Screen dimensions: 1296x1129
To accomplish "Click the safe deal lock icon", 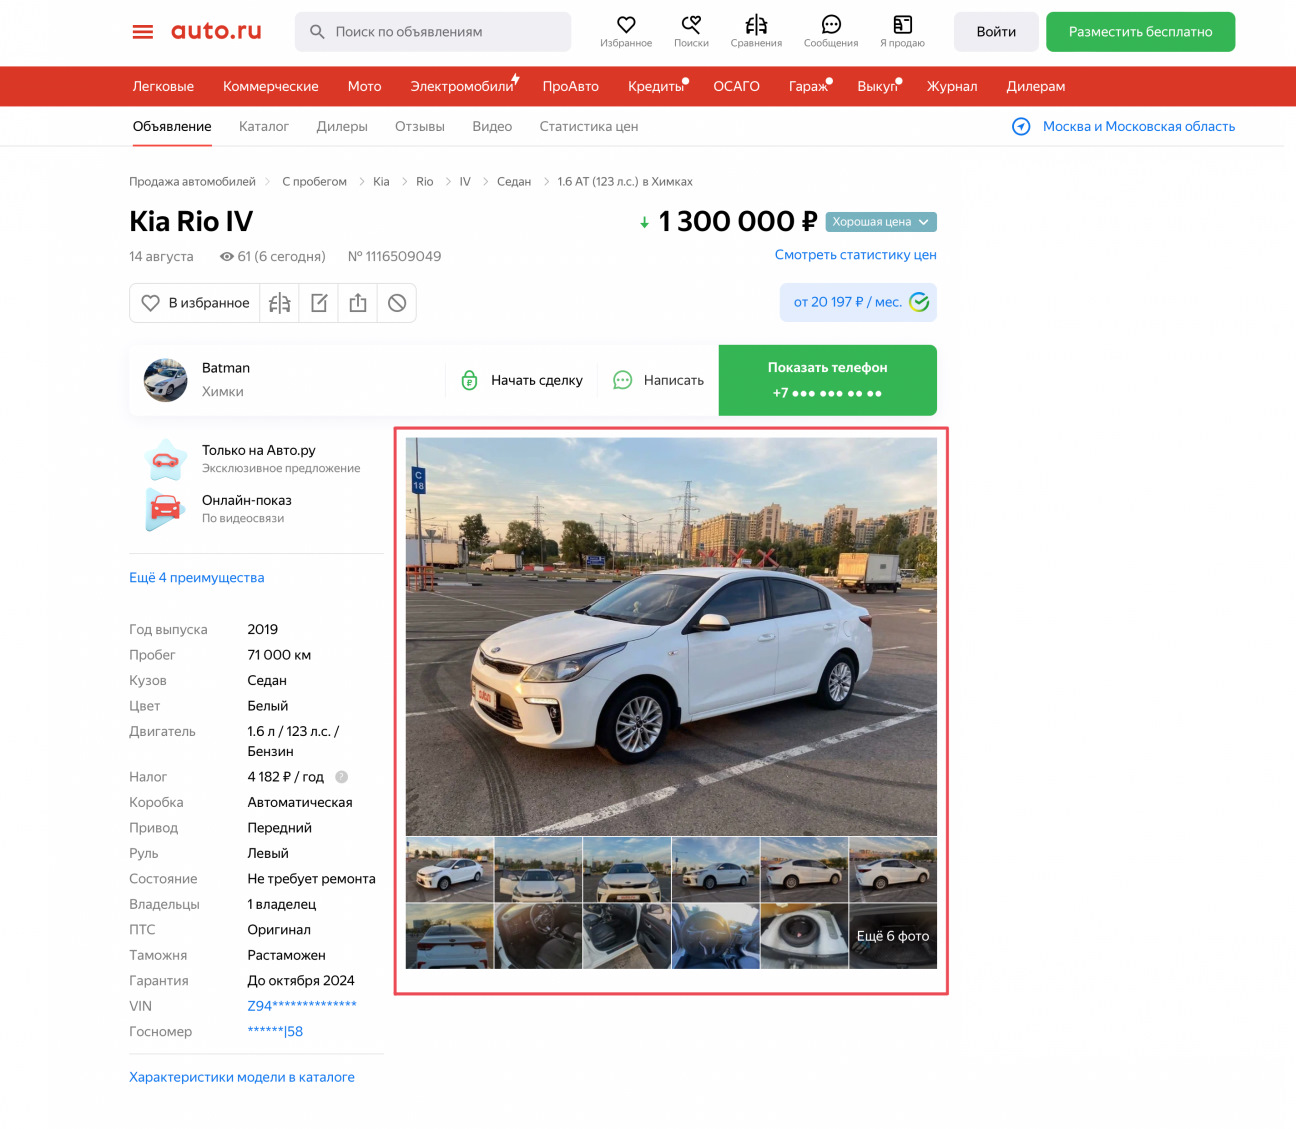I will pos(469,380).
